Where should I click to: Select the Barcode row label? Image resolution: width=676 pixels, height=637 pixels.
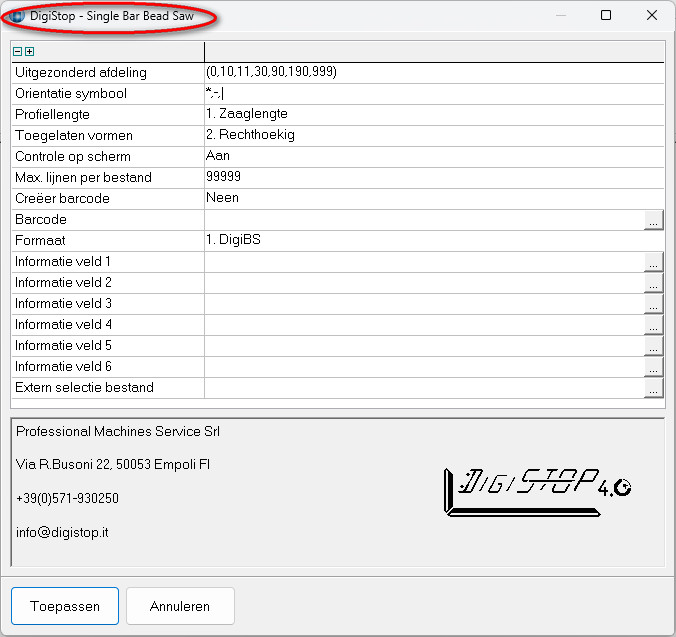[x=41, y=220]
